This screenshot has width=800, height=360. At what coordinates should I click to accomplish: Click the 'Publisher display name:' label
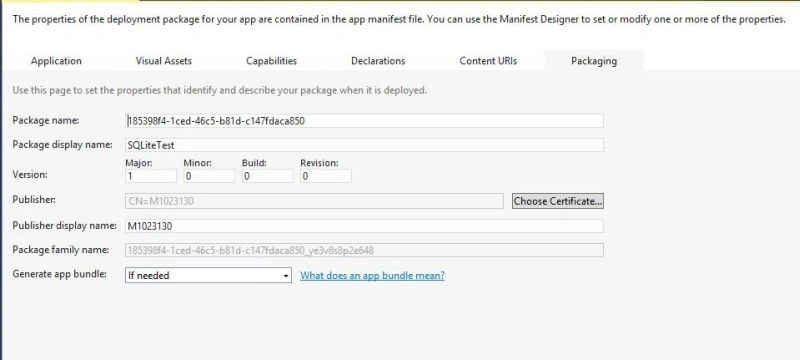(x=64, y=225)
